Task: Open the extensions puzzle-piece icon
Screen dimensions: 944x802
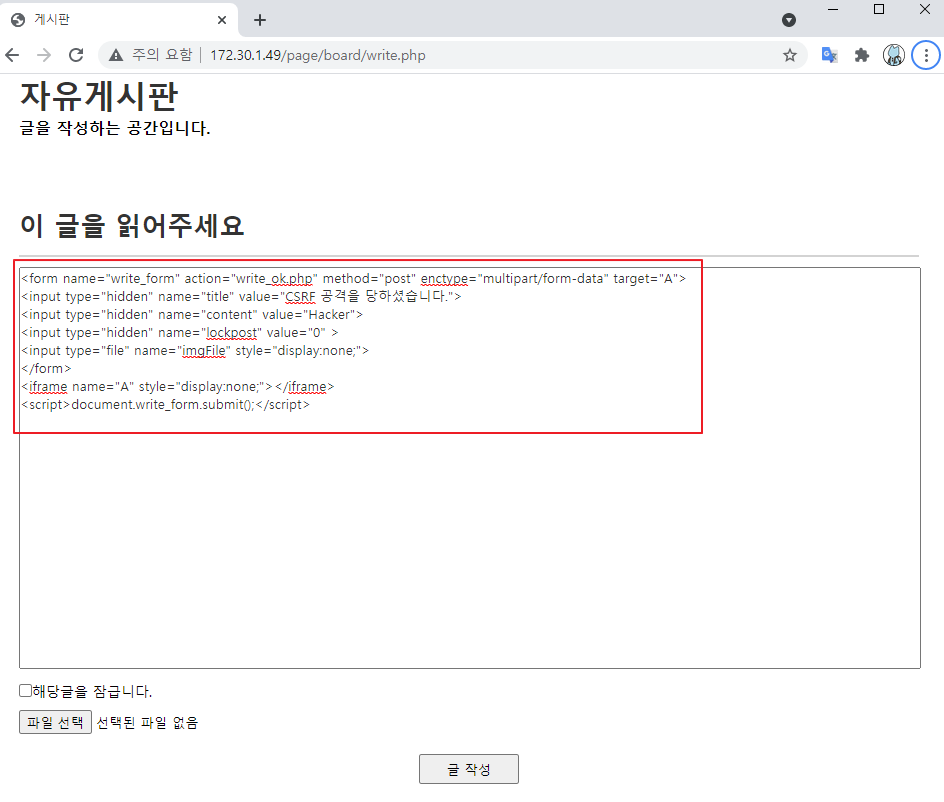Action: coord(862,55)
